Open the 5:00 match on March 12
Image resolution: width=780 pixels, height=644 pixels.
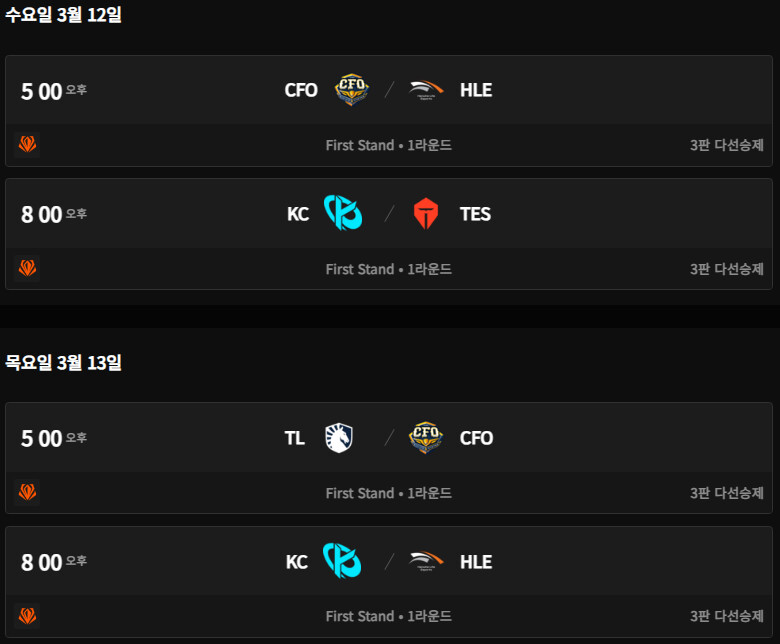coord(42,91)
